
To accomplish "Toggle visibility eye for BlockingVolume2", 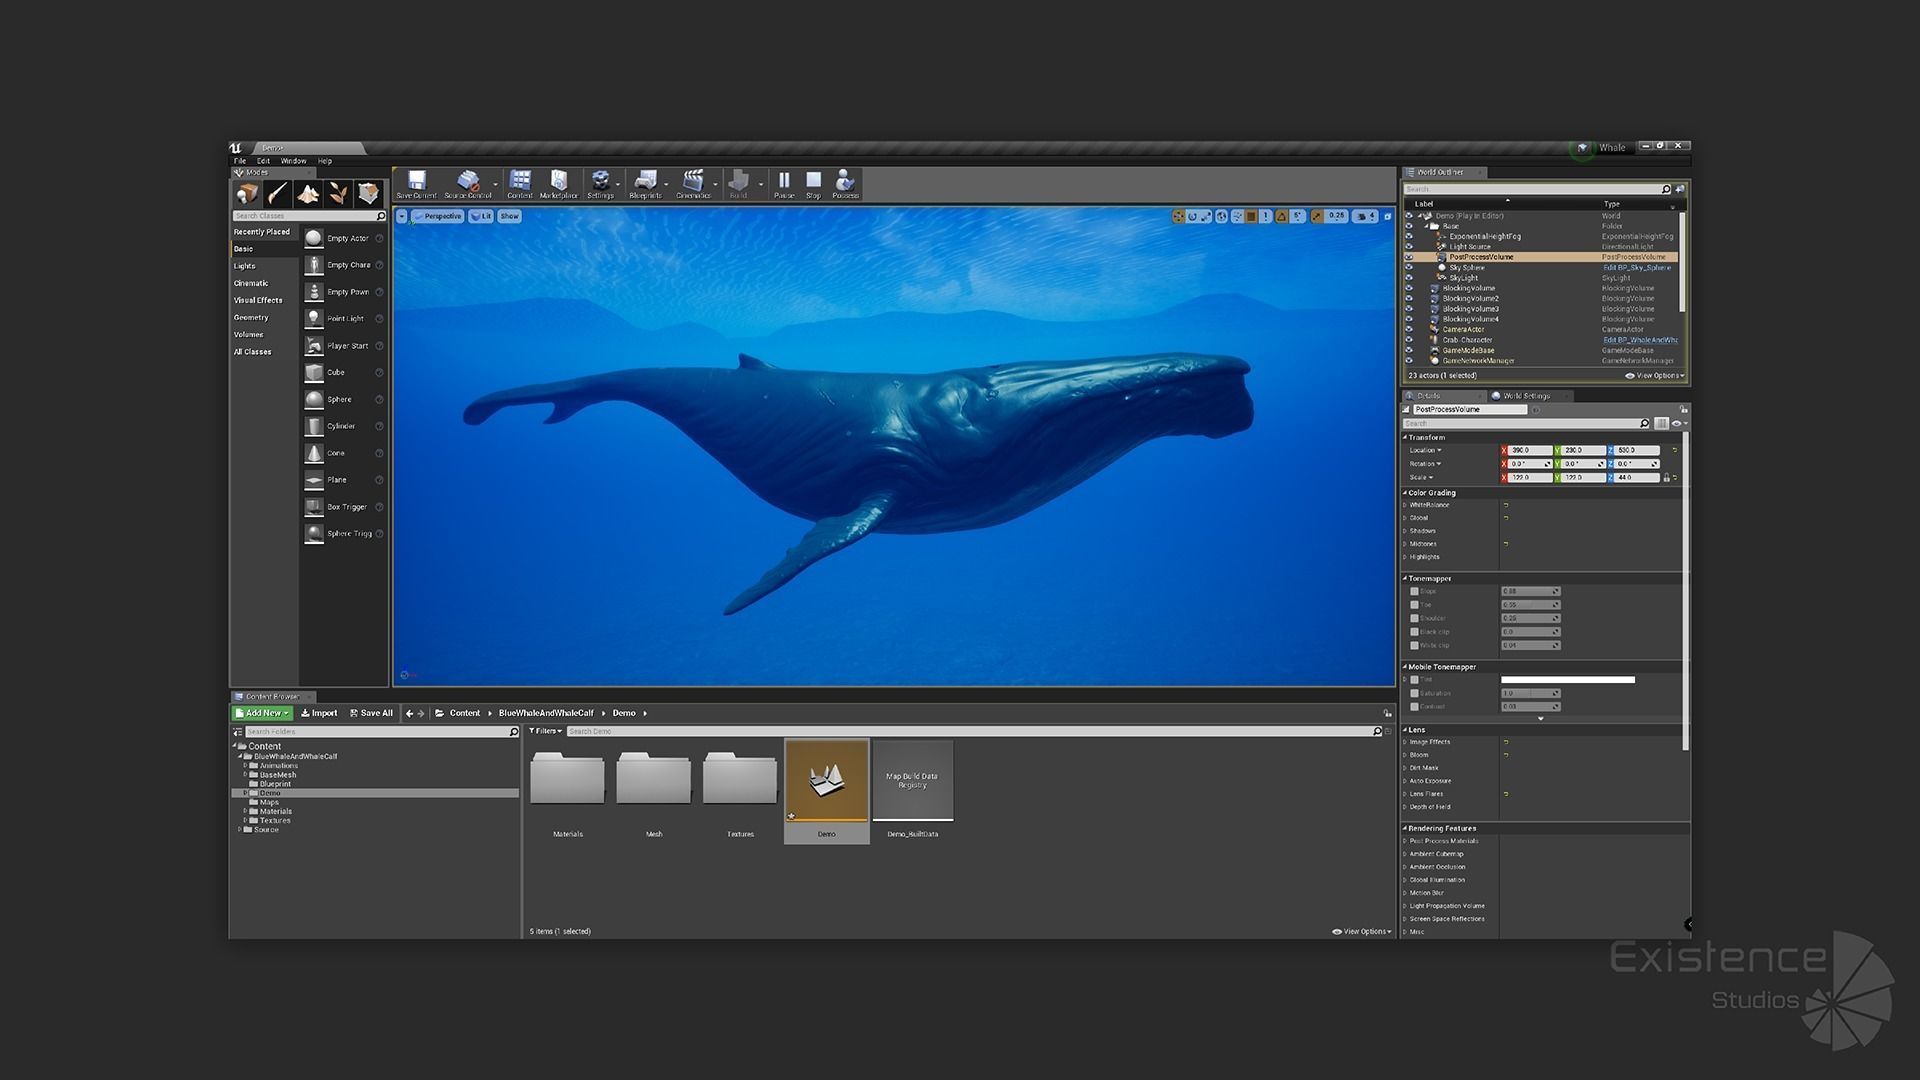I will [x=1409, y=299].
